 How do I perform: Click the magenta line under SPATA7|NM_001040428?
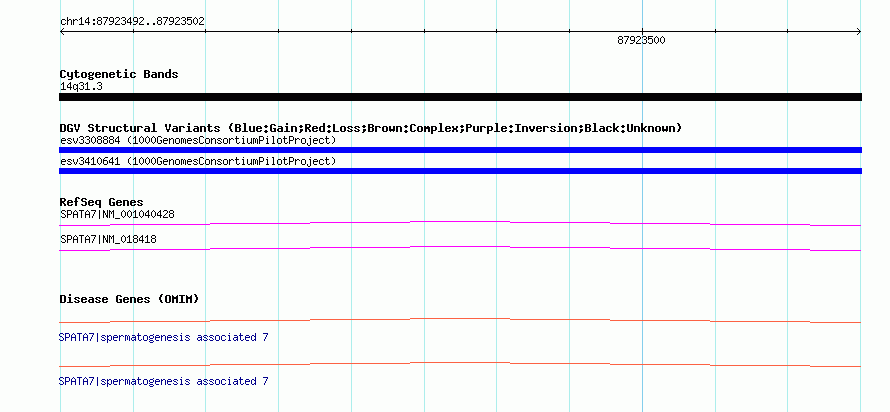click(460, 223)
